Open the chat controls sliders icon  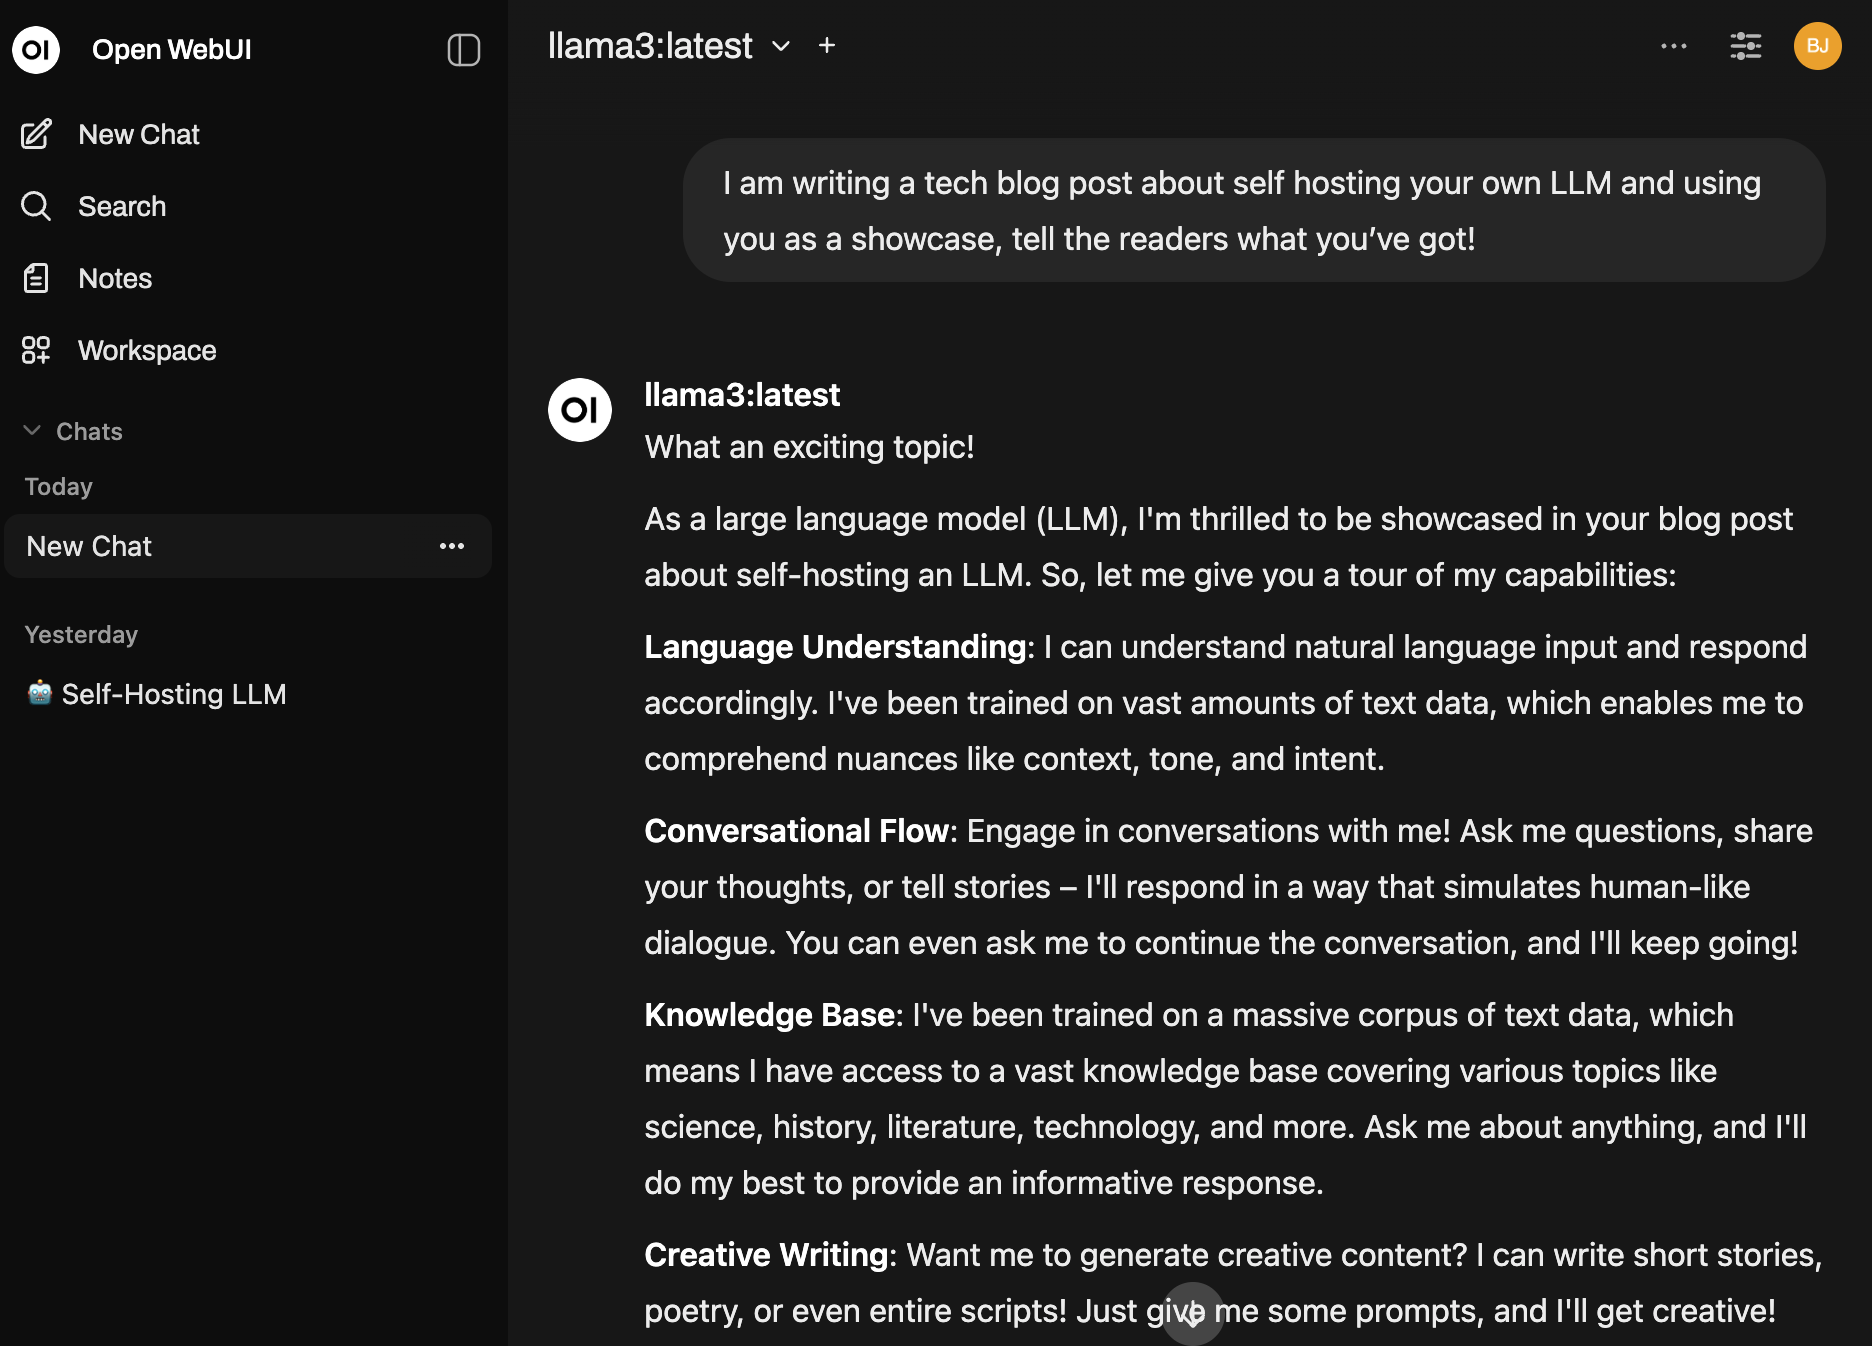click(x=1746, y=46)
